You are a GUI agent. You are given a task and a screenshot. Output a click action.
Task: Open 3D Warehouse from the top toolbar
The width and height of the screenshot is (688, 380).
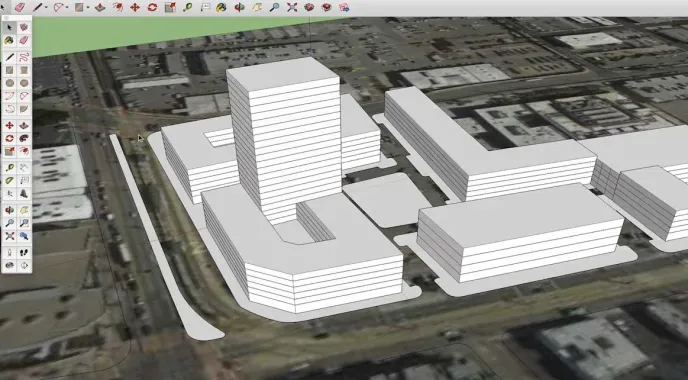tap(309, 7)
